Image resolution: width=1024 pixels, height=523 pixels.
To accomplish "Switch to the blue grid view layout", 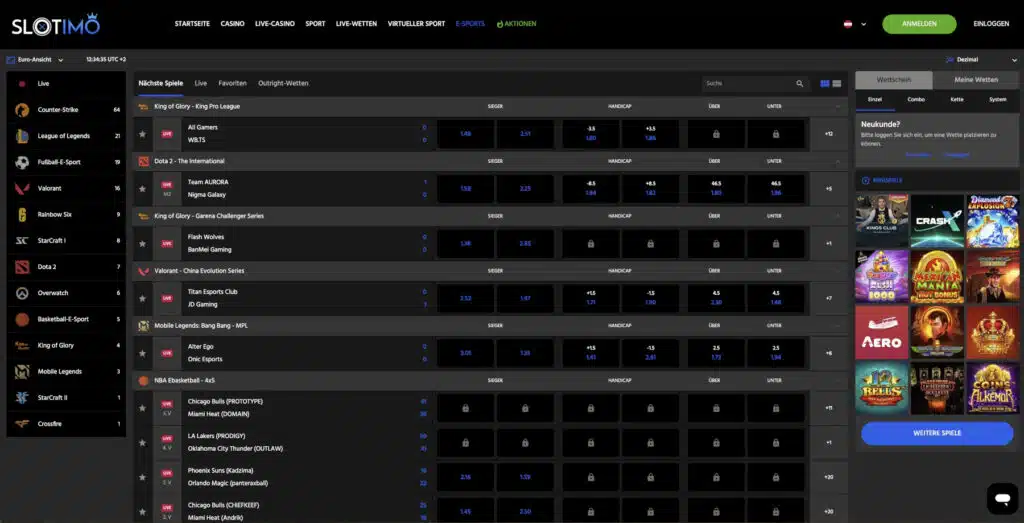I will pyautogui.click(x=825, y=84).
